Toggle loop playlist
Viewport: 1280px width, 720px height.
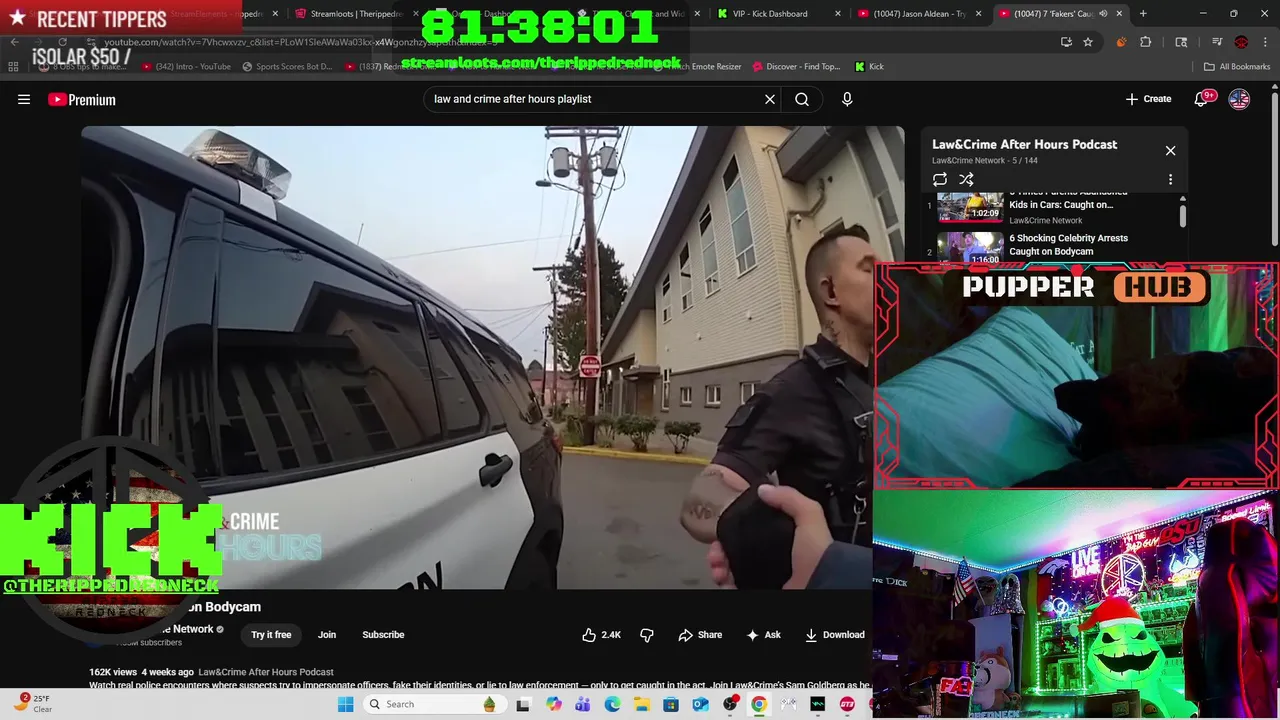click(x=940, y=180)
